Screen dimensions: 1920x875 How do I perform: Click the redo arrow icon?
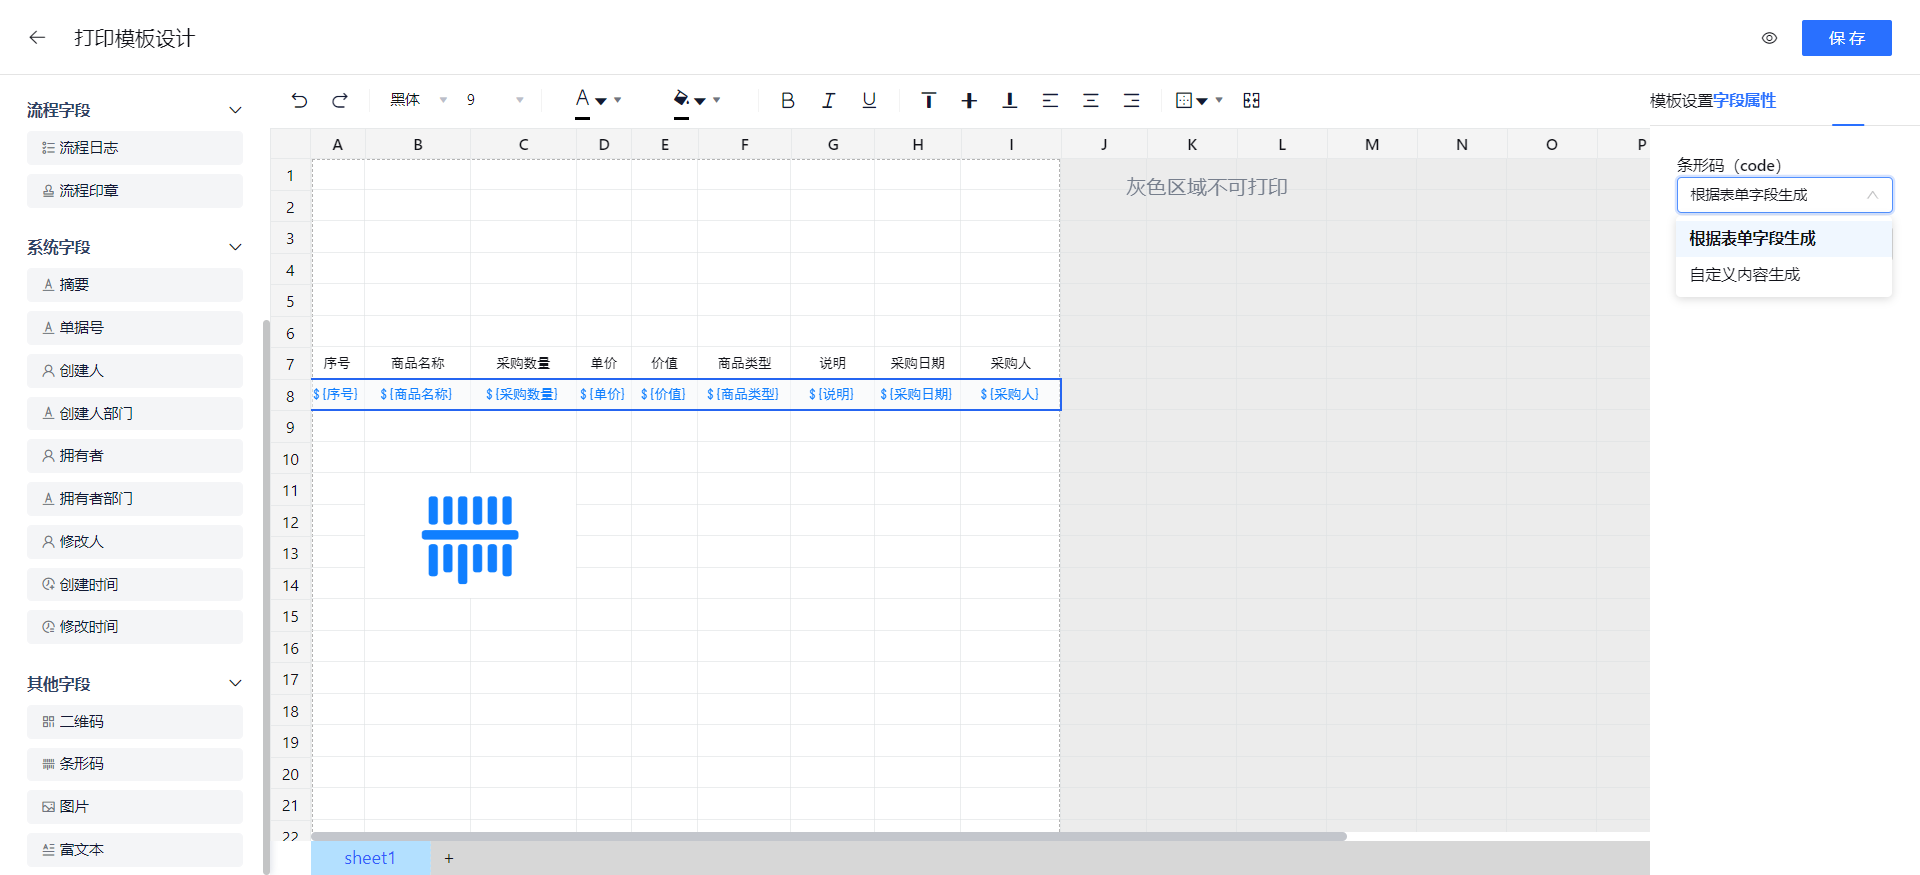pyautogui.click(x=340, y=100)
